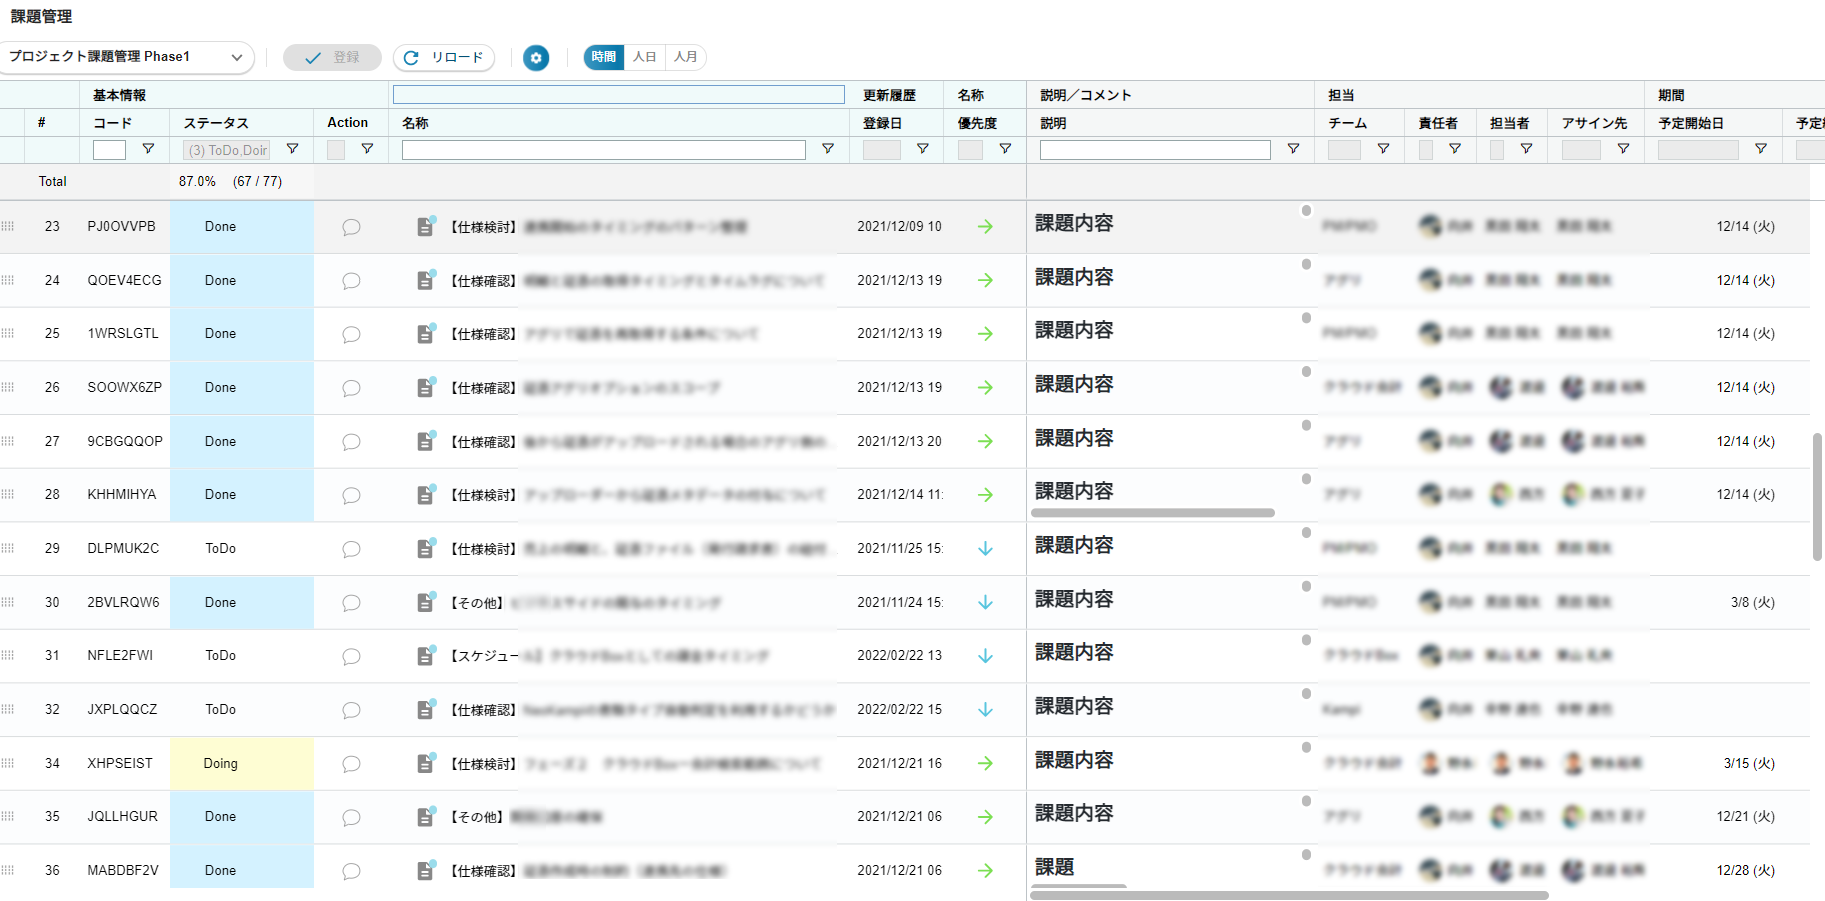Open the settings gear on the toolbar
Screen dimensions: 1825x901
tap(536, 57)
